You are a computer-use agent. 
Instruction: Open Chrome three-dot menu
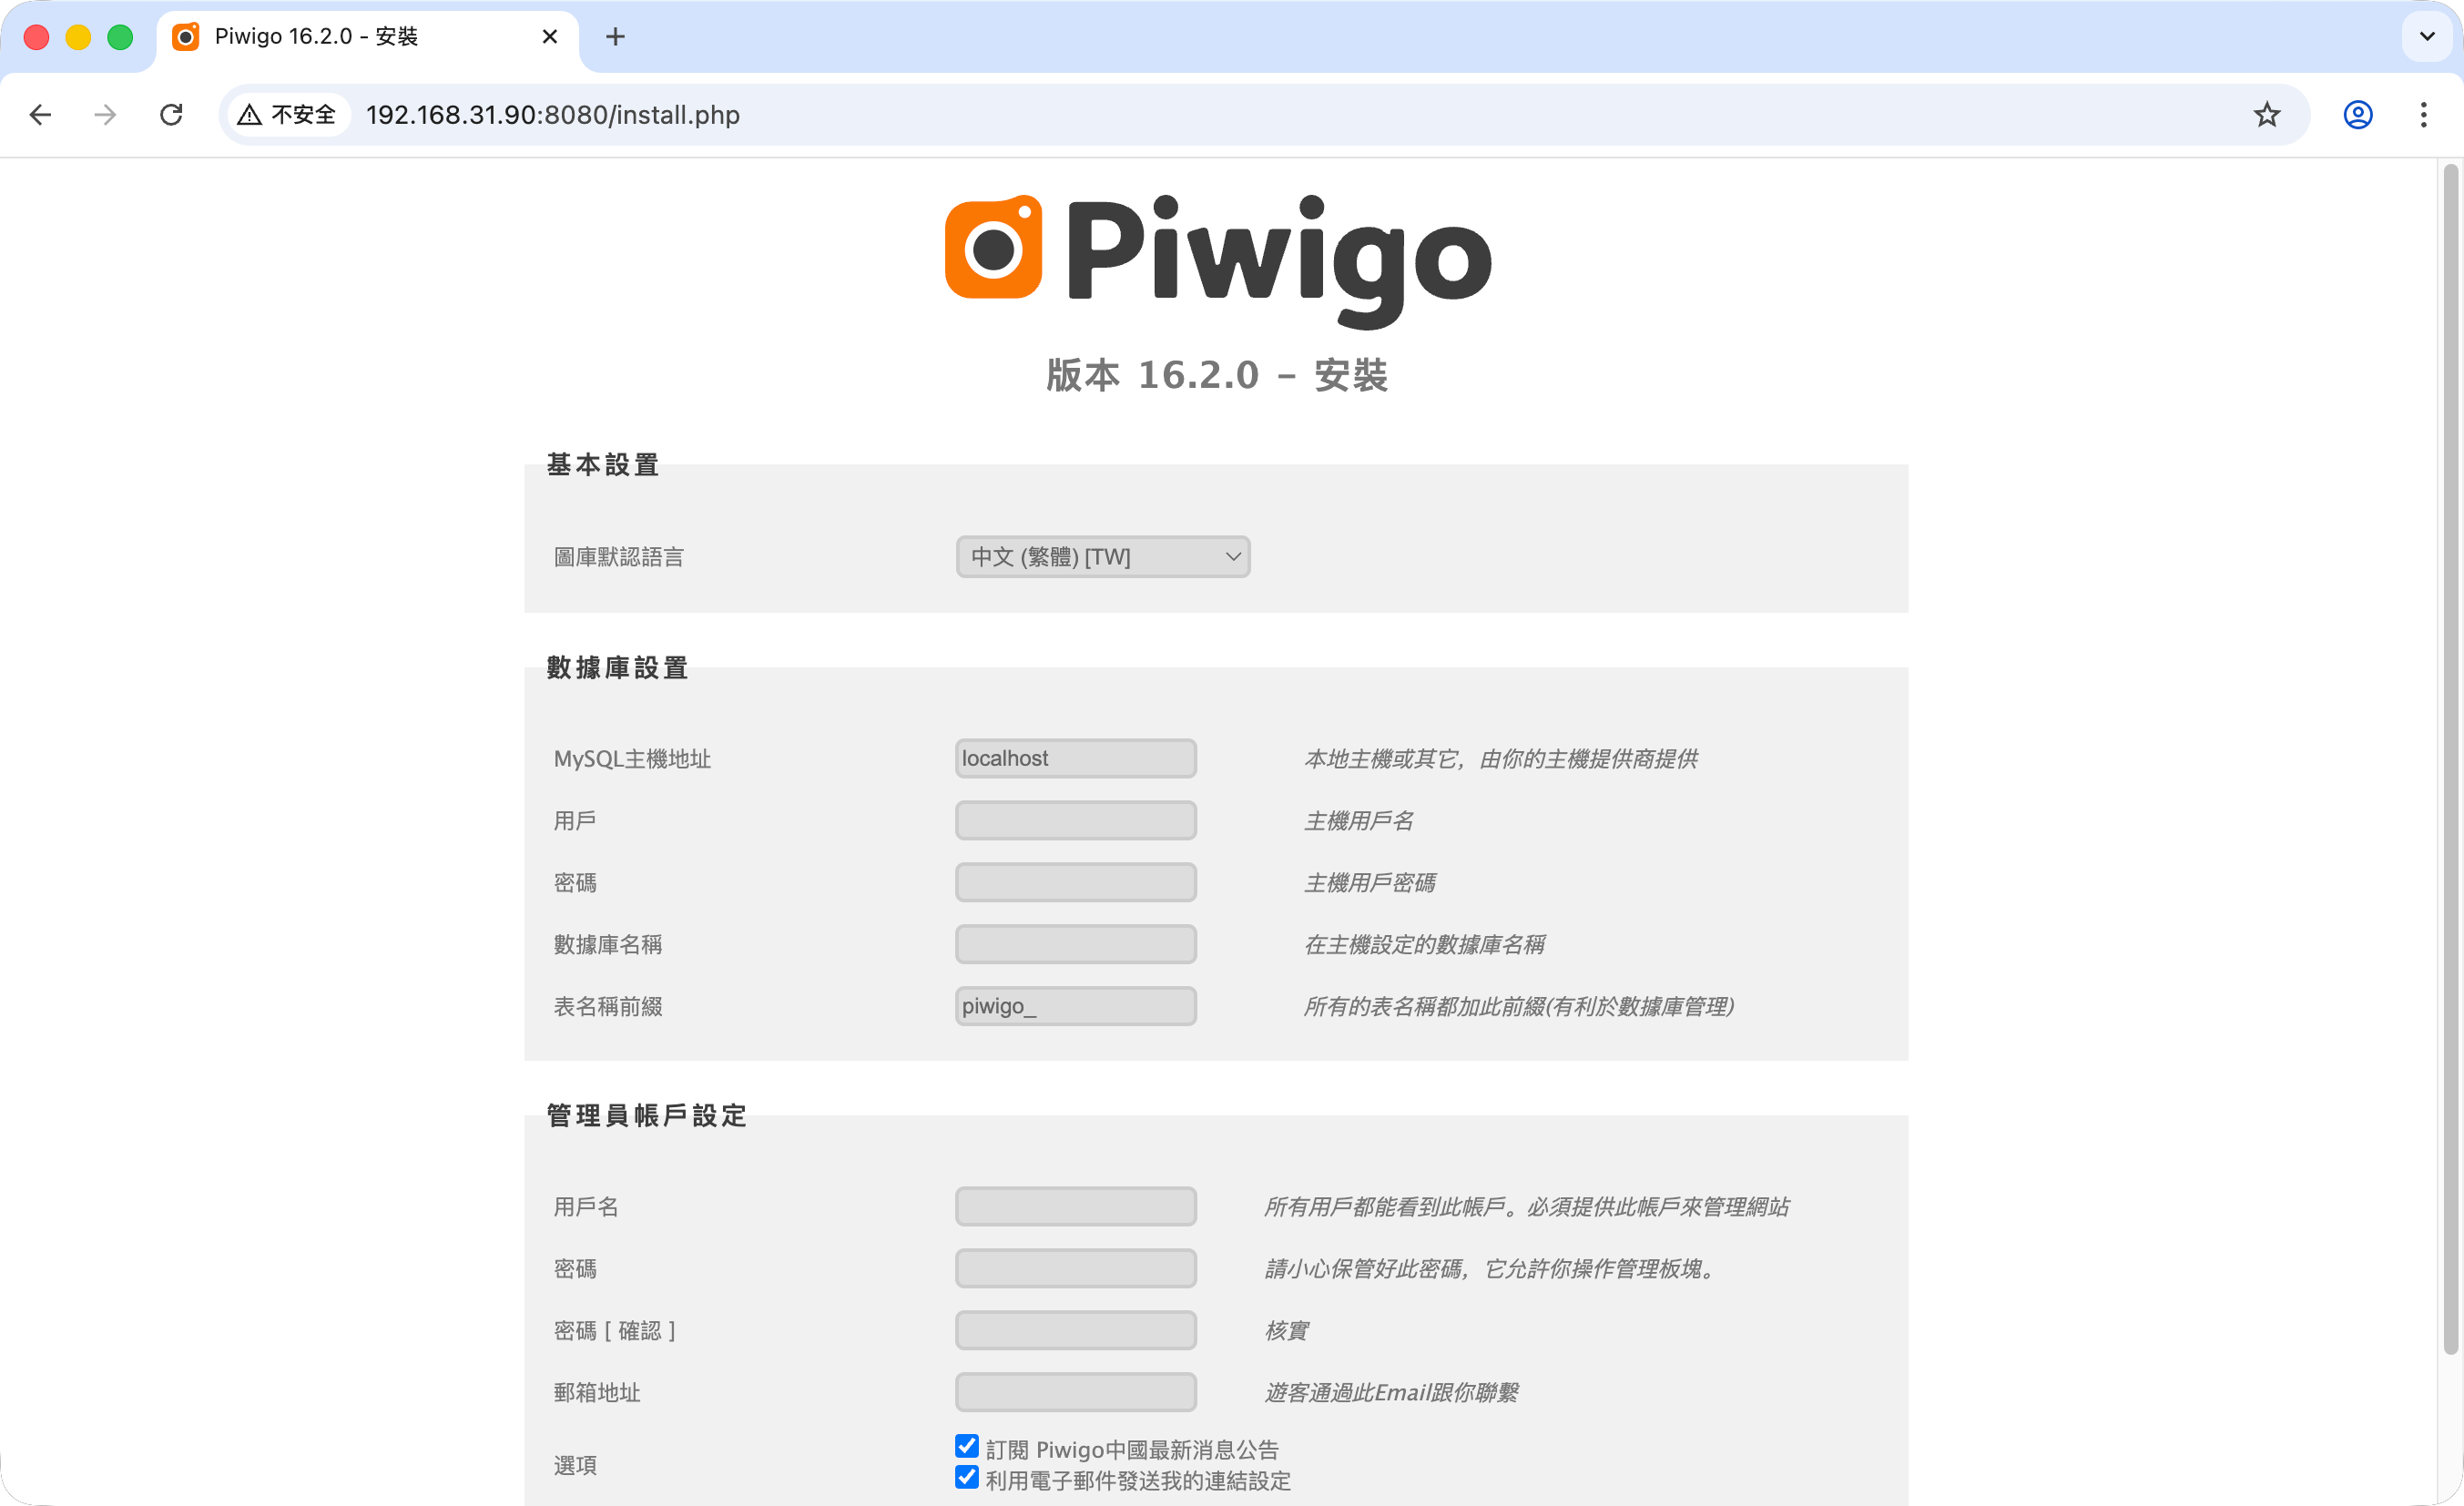(2423, 115)
